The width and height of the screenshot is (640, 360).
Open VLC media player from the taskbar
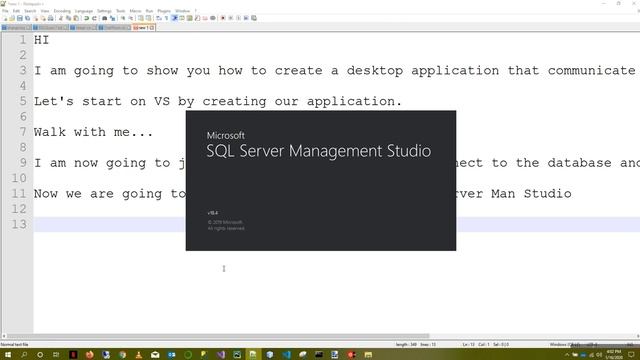coord(139,355)
